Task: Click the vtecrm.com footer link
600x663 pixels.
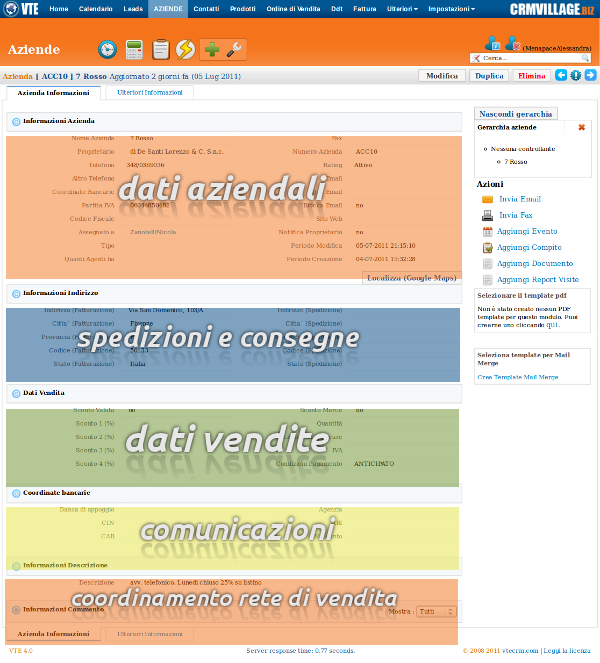Action: tap(520, 651)
